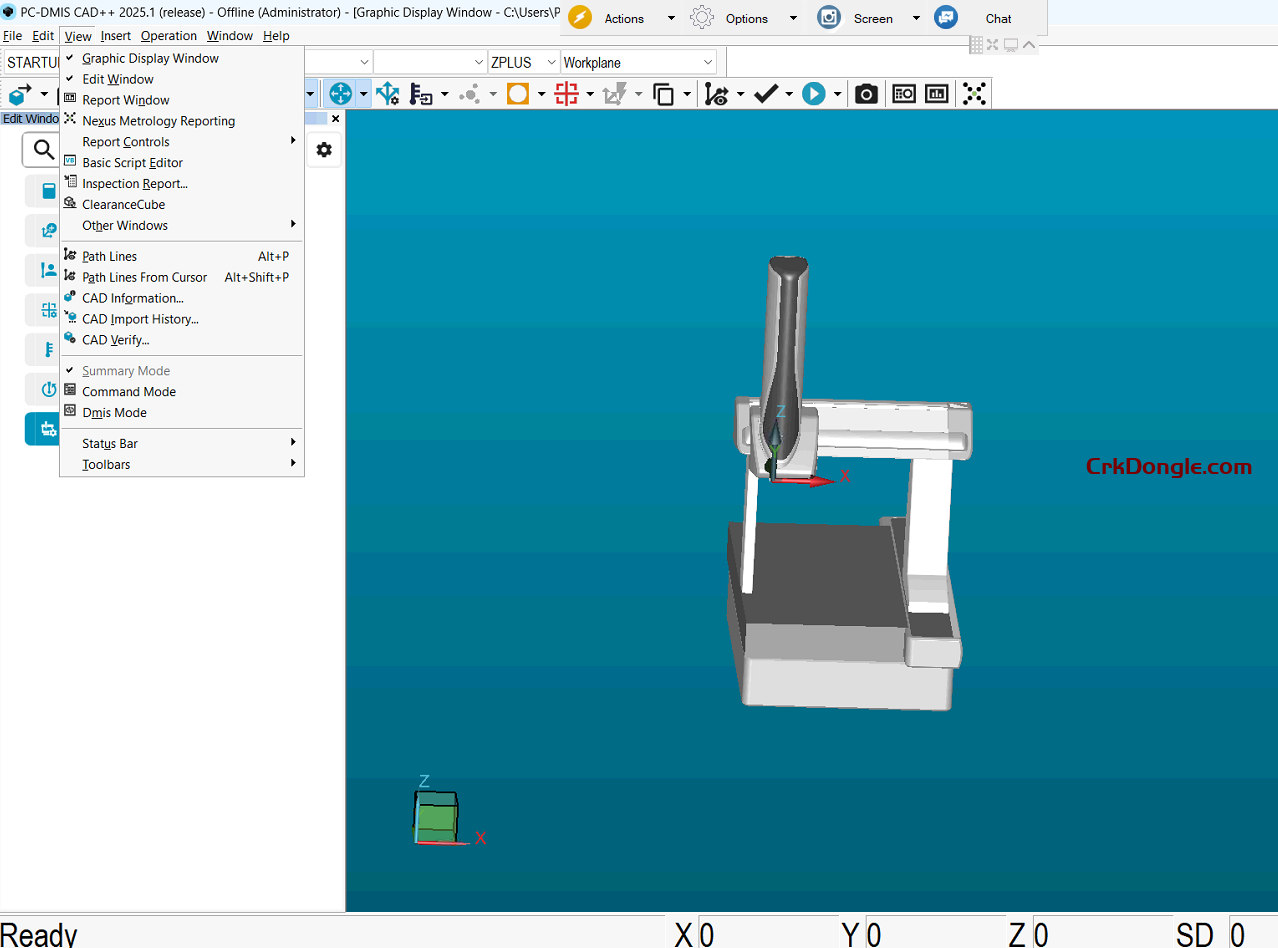Screen dimensions: 1278x948
Task: Click the camera screenshot capture icon
Action: coord(866,93)
